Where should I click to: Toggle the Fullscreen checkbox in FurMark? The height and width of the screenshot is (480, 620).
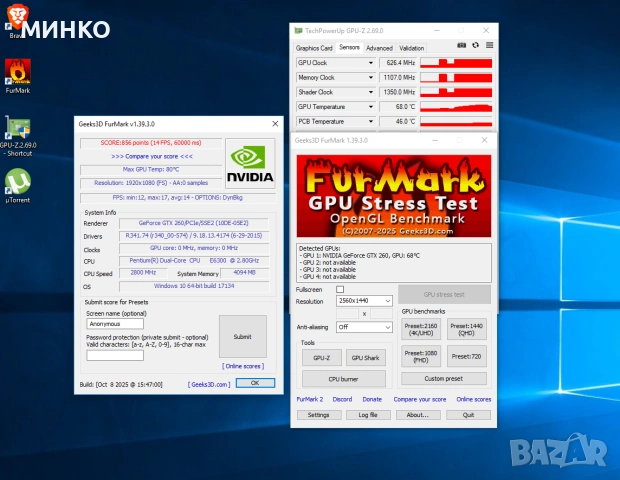(x=340, y=289)
